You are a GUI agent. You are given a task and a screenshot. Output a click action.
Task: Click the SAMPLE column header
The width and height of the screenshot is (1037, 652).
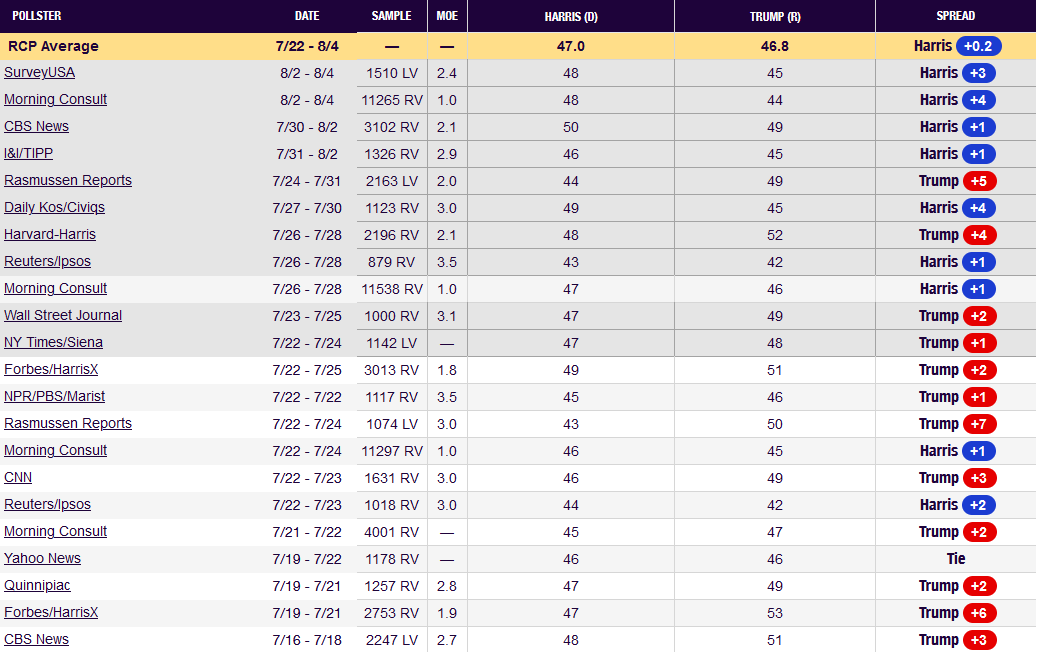click(x=391, y=16)
